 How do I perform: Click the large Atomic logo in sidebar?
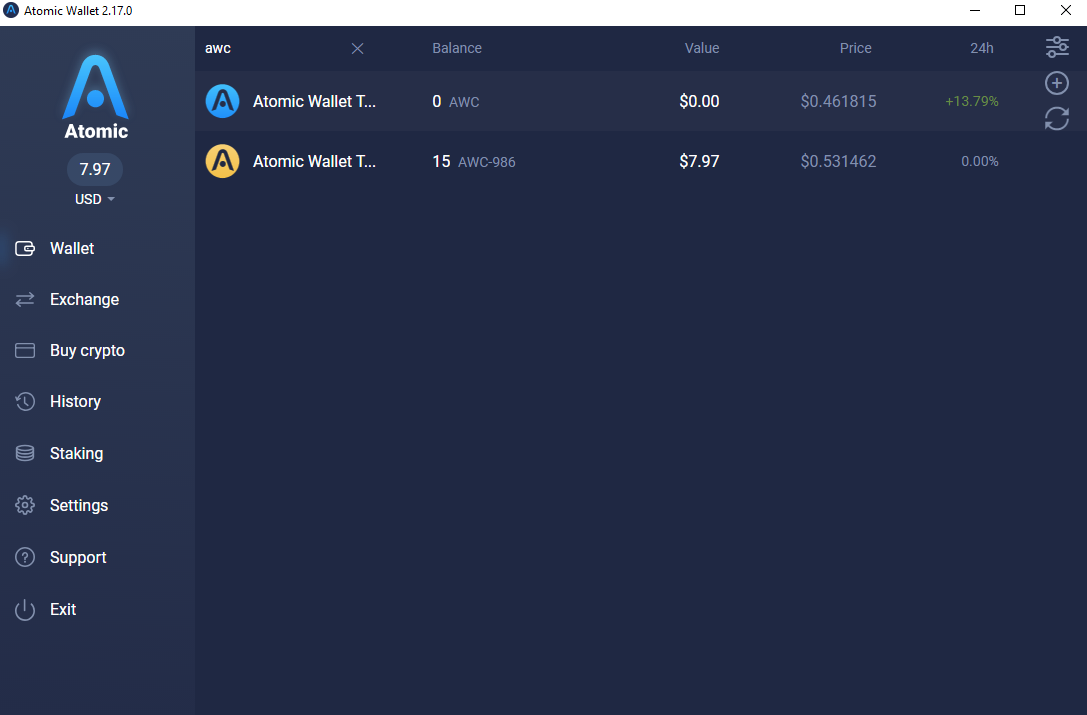pos(96,96)
